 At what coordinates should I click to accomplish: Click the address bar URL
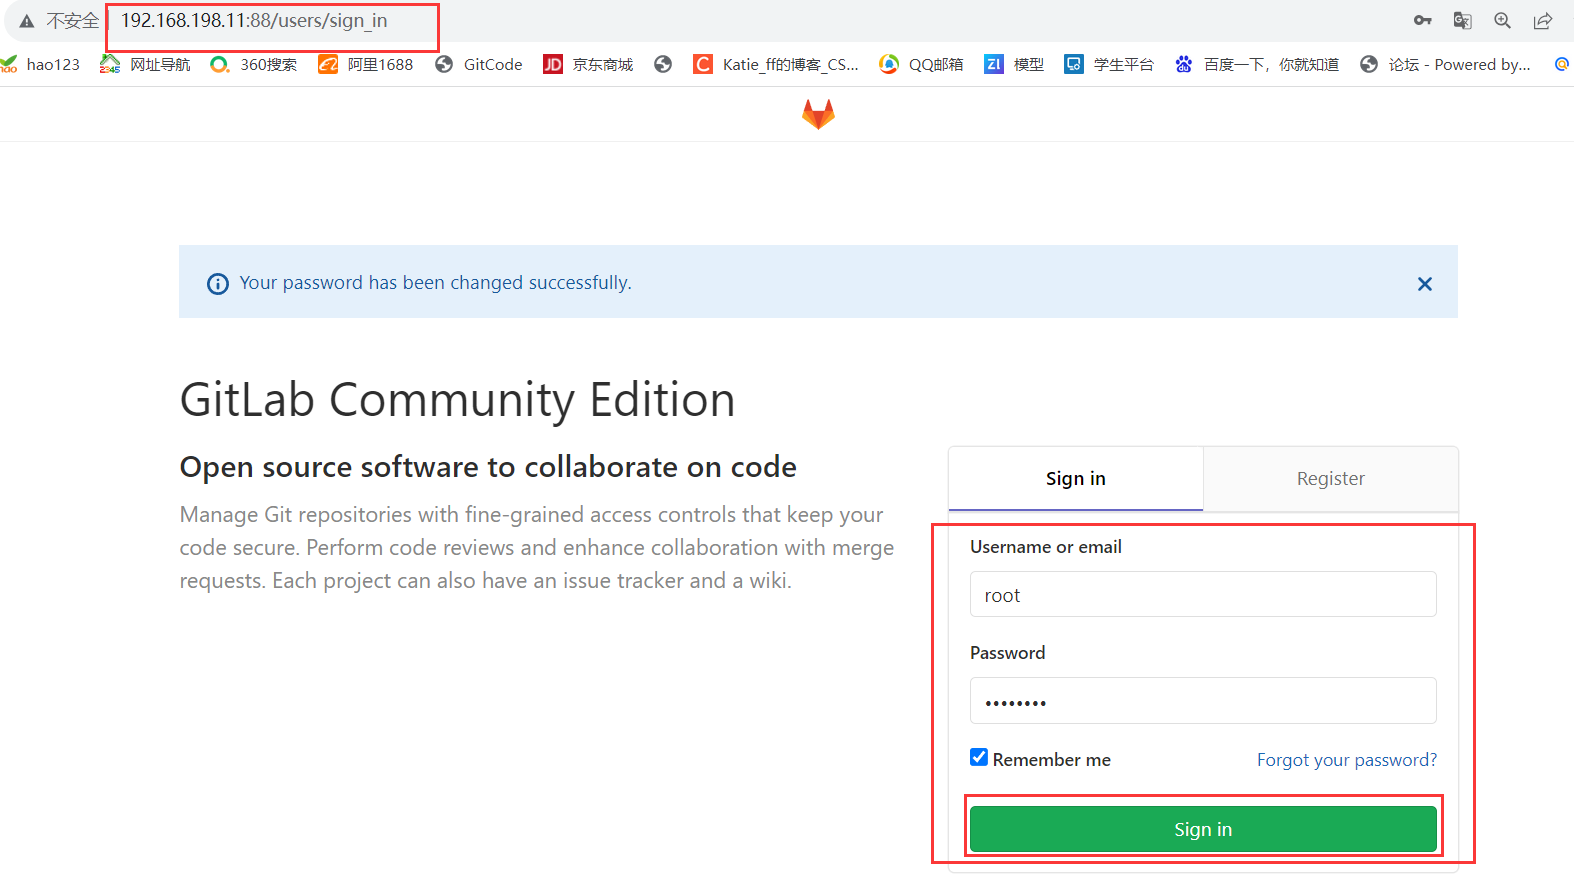click(254, 21)
